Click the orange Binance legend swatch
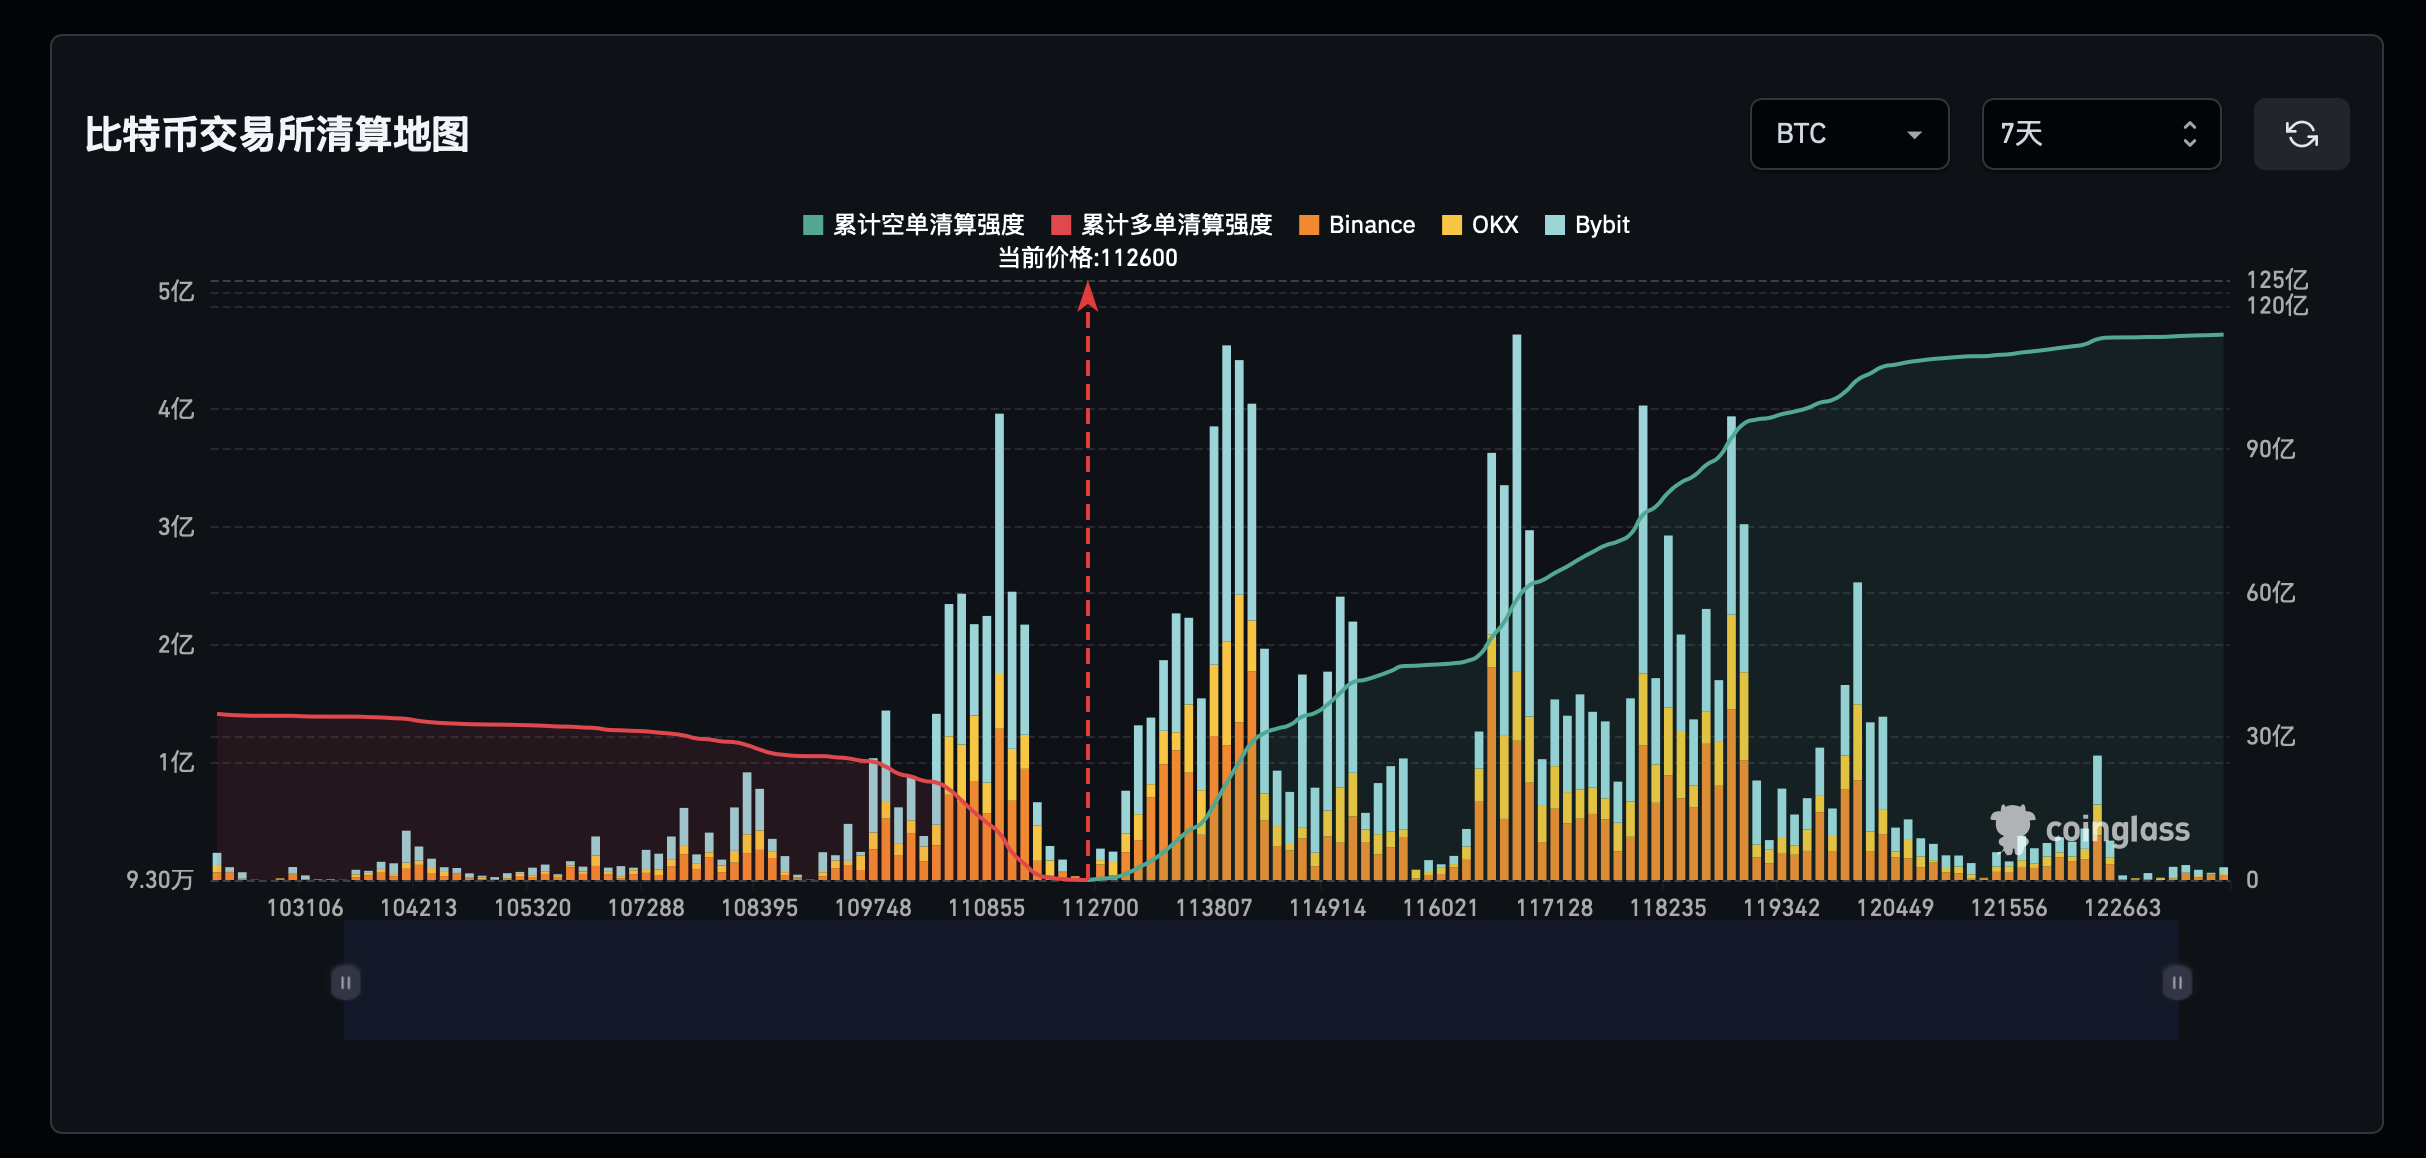2426x1158 pixels. point(1309,225)
